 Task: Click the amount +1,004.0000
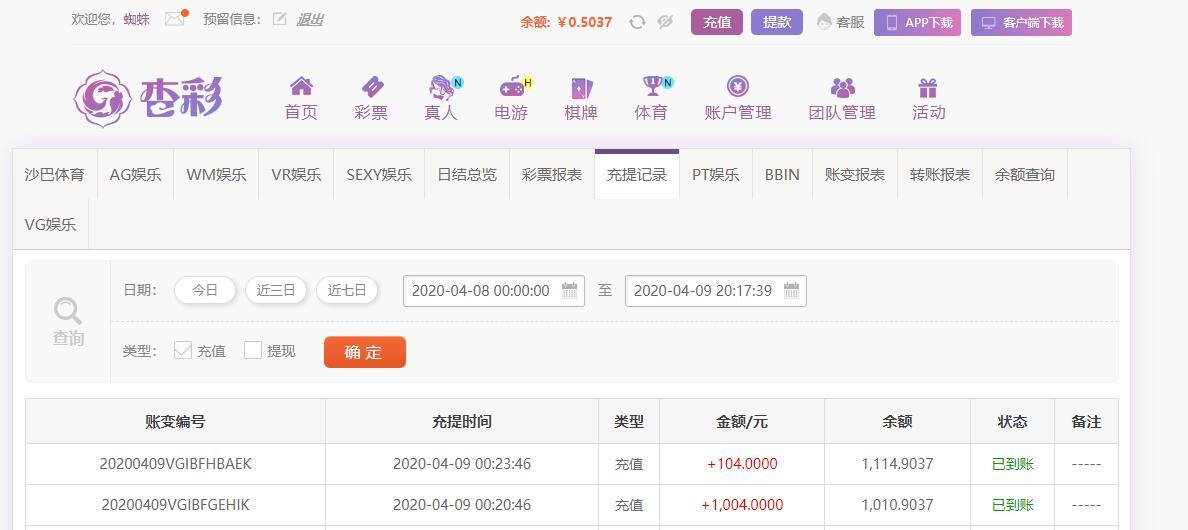point(742,504)
